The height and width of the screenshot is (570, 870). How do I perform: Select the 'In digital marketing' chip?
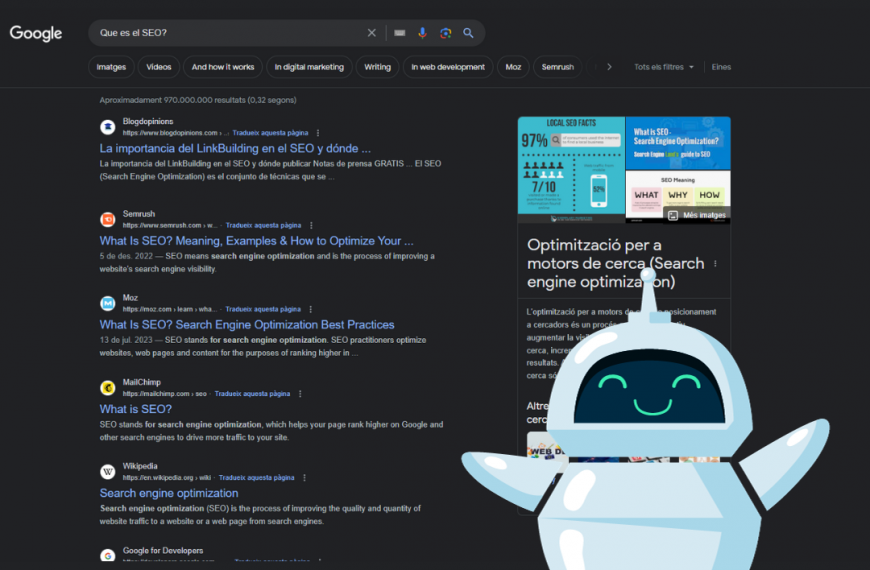click(x=309, y=67)
